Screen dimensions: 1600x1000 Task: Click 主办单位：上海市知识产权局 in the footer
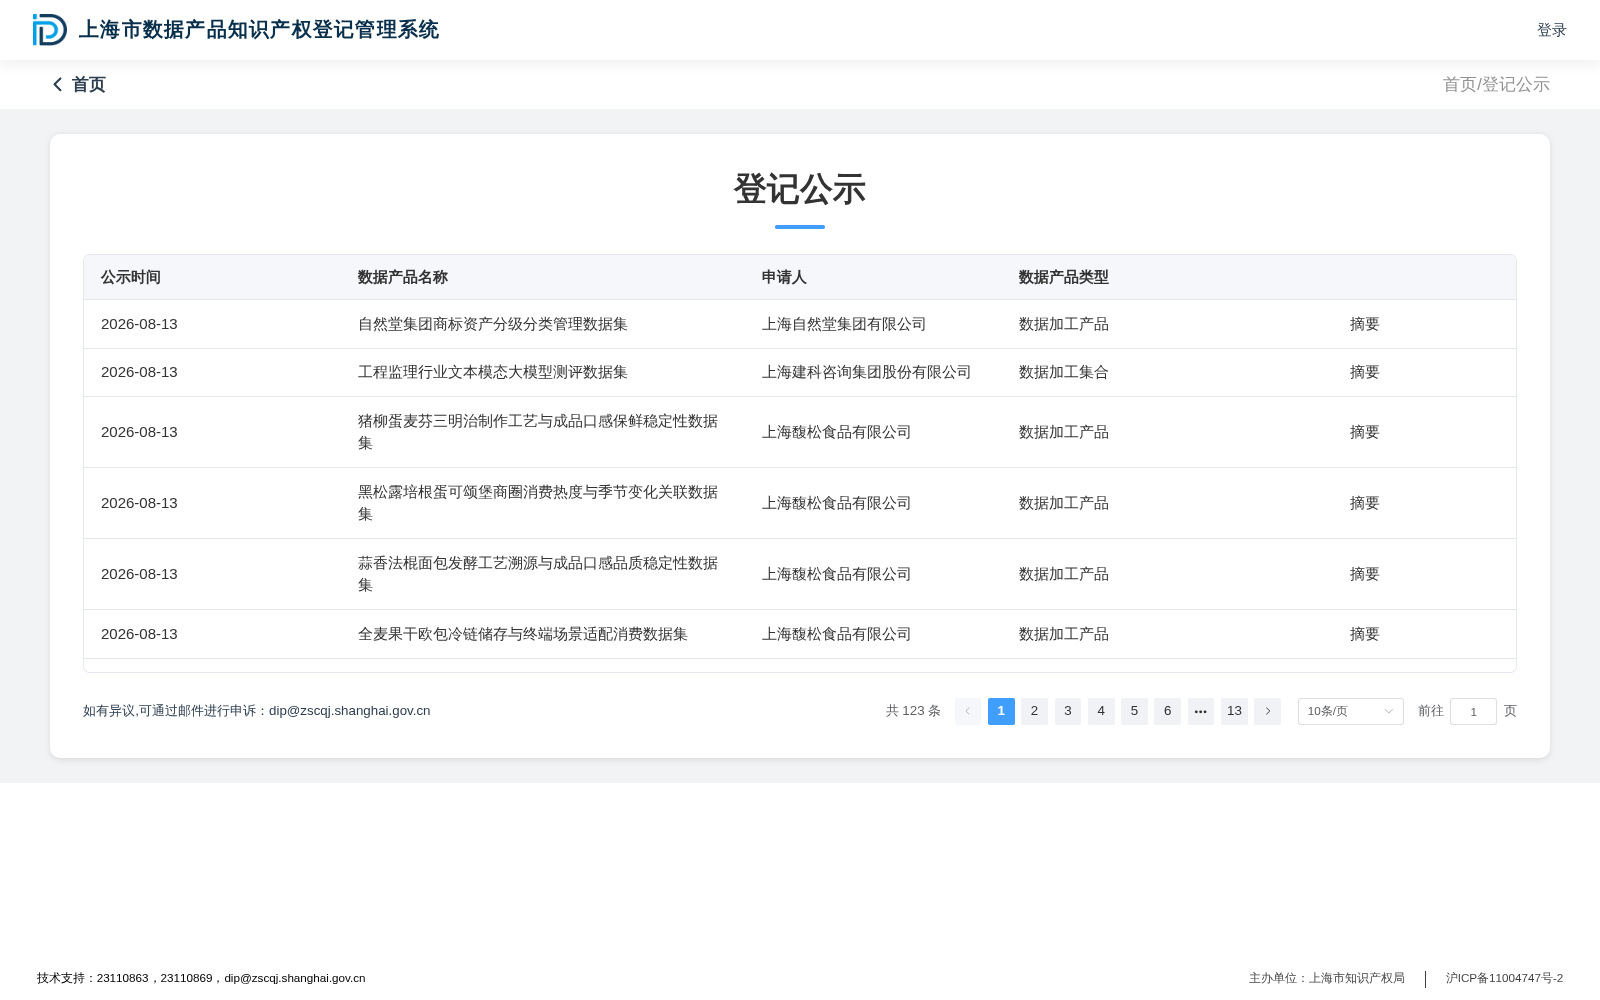(x=1327, y=978)
